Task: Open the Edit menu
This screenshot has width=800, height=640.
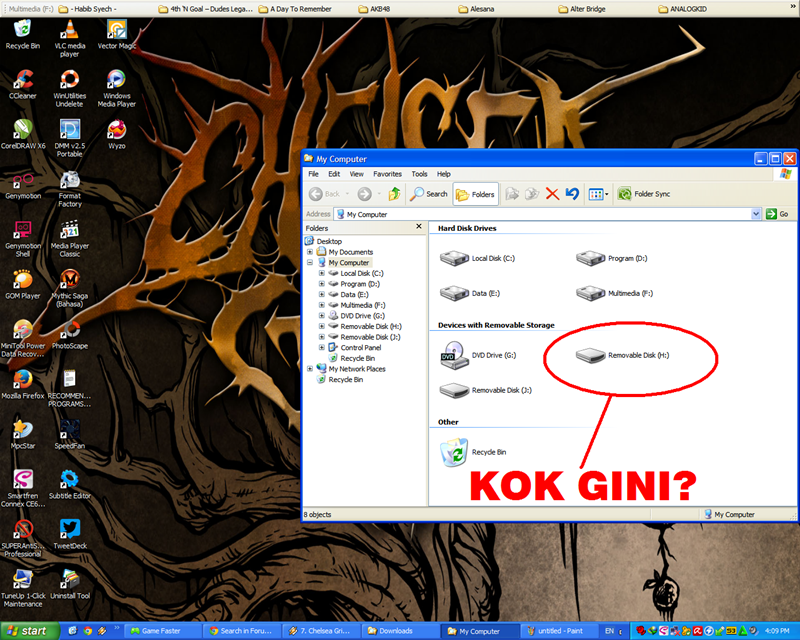Action: pyautogui.click(x=334, y=174)
